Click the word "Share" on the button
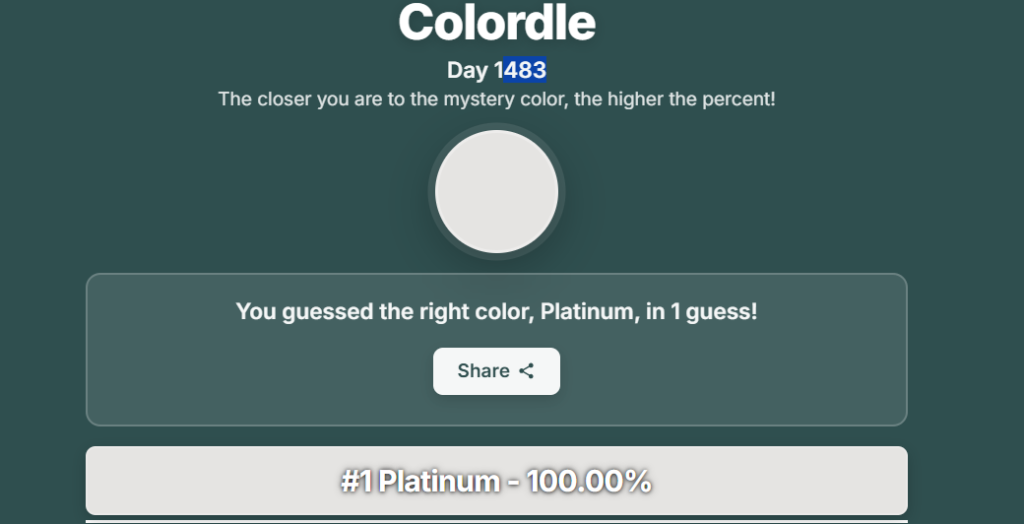This screenshot has height=524, width=1024. (483, 371)
